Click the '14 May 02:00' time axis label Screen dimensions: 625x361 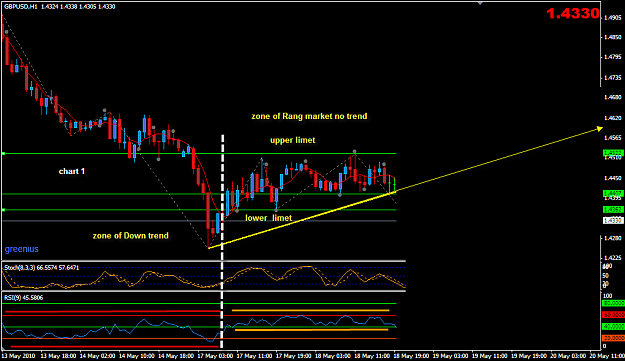point(98,356)
